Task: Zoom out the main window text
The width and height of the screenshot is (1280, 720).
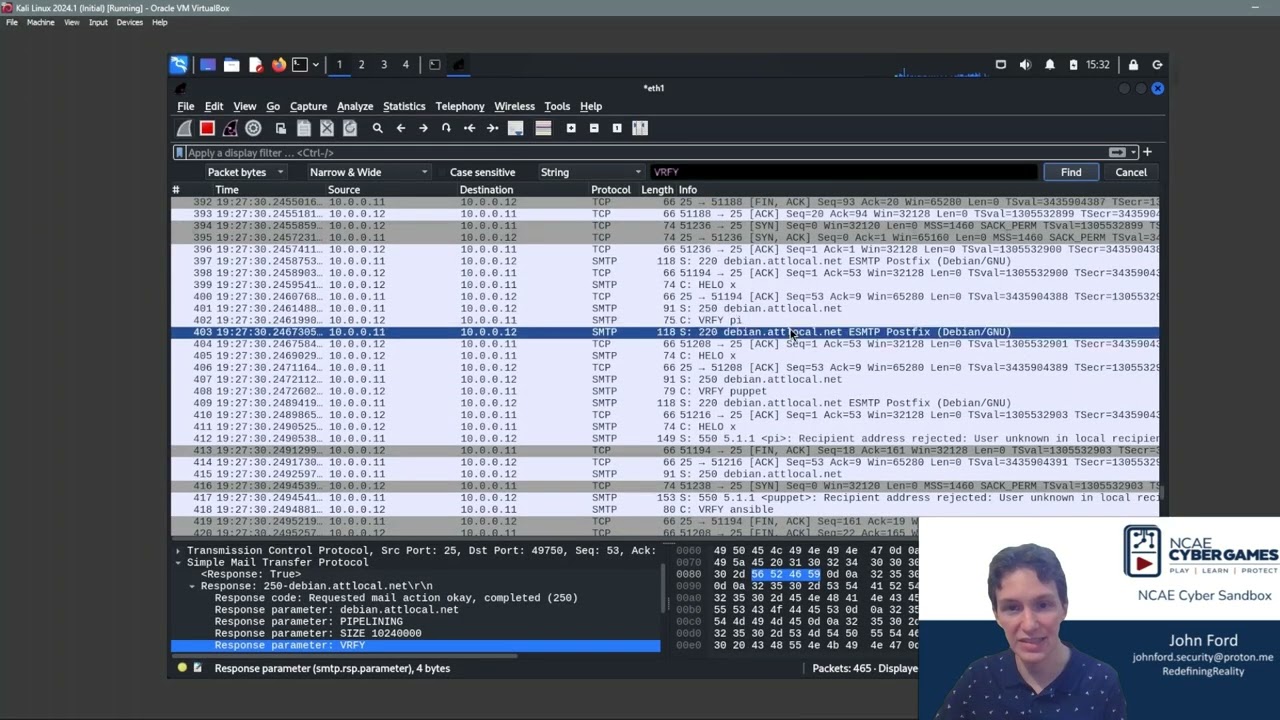Action: (594, 128)
